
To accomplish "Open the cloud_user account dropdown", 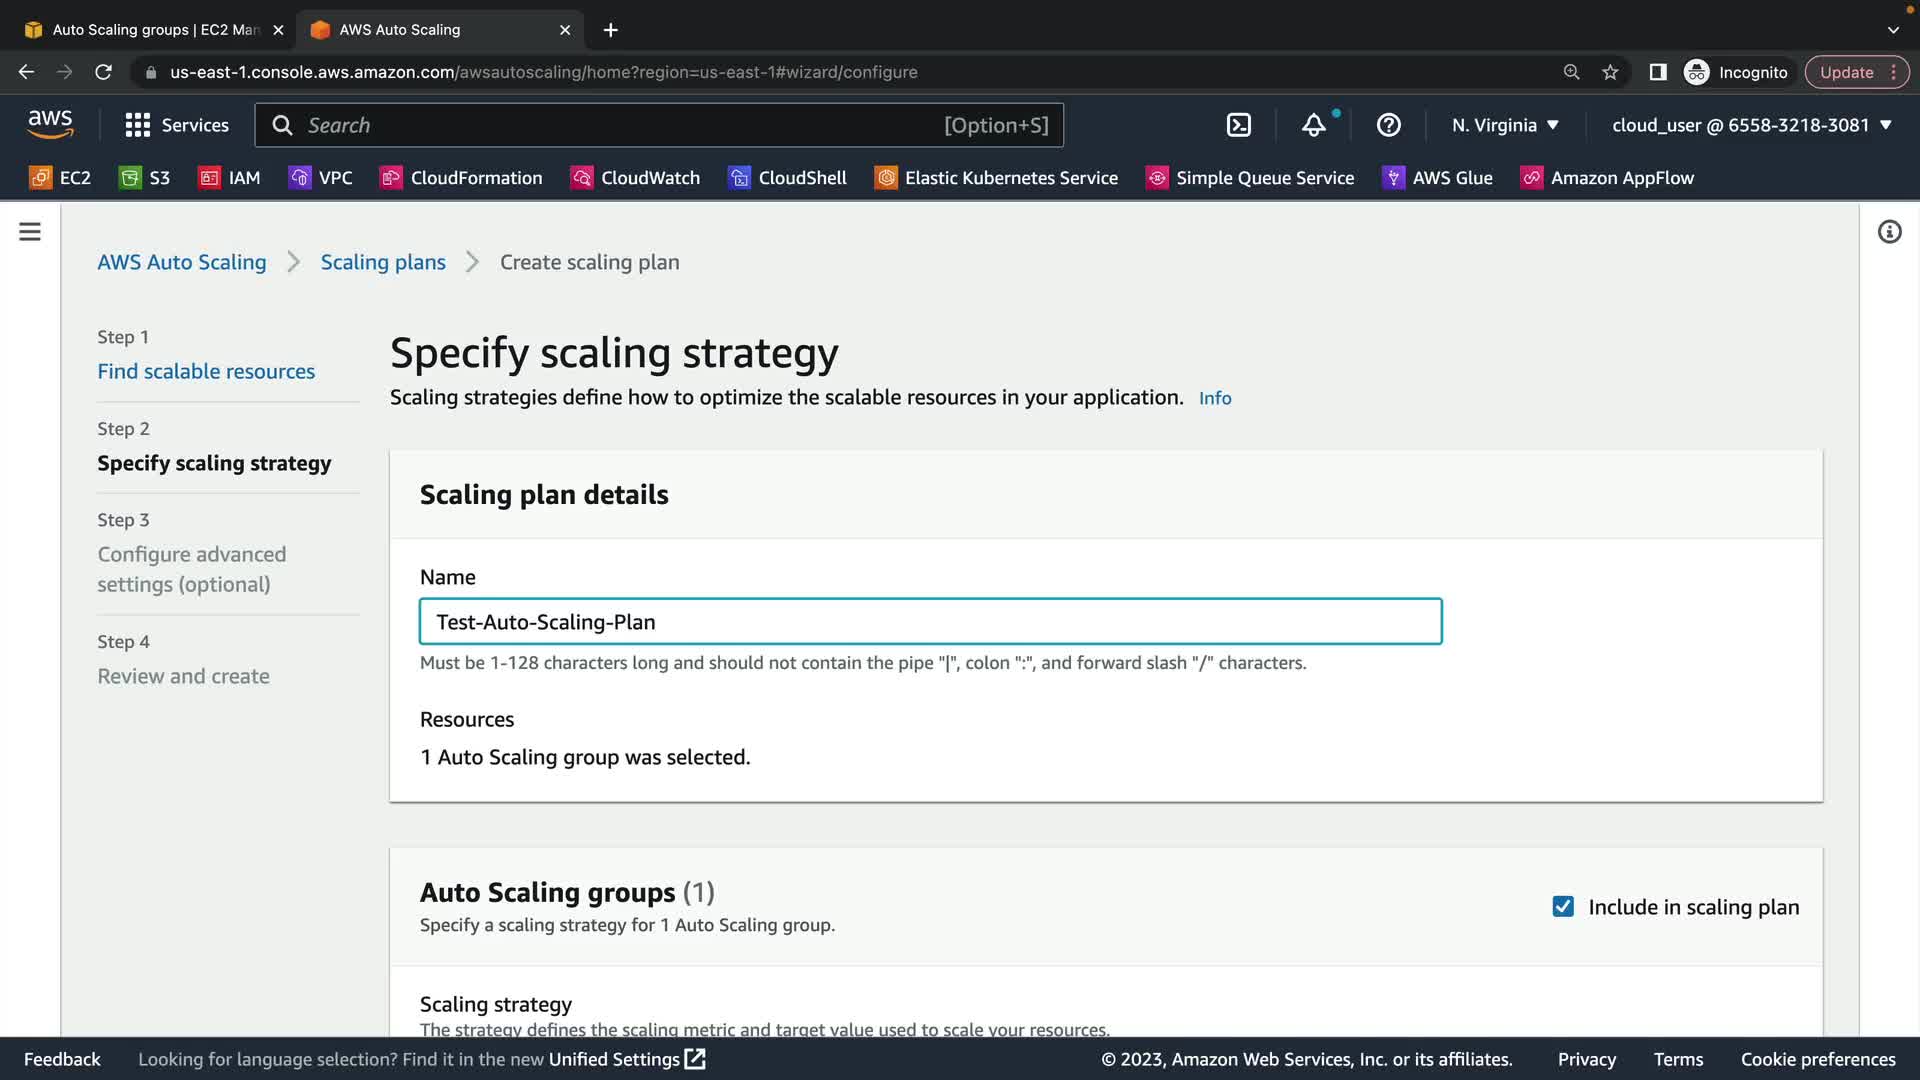I will (1751, 125).
